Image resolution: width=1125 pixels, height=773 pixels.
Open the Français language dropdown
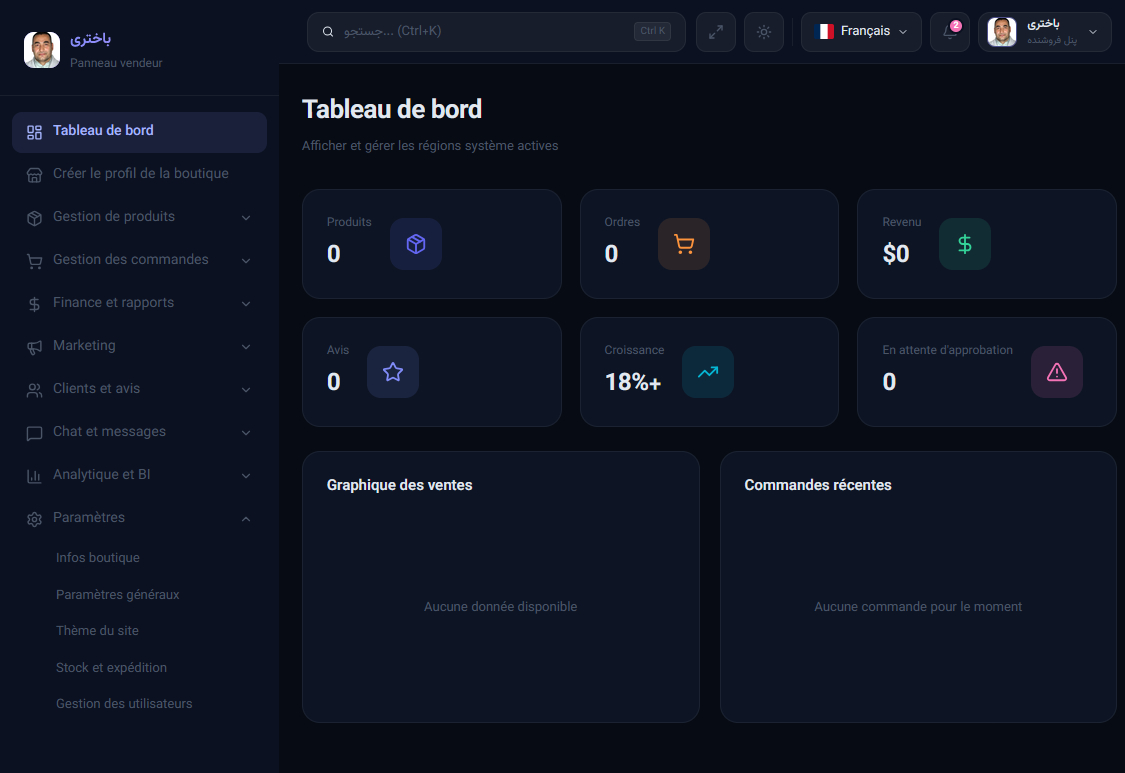click(861, 32)
